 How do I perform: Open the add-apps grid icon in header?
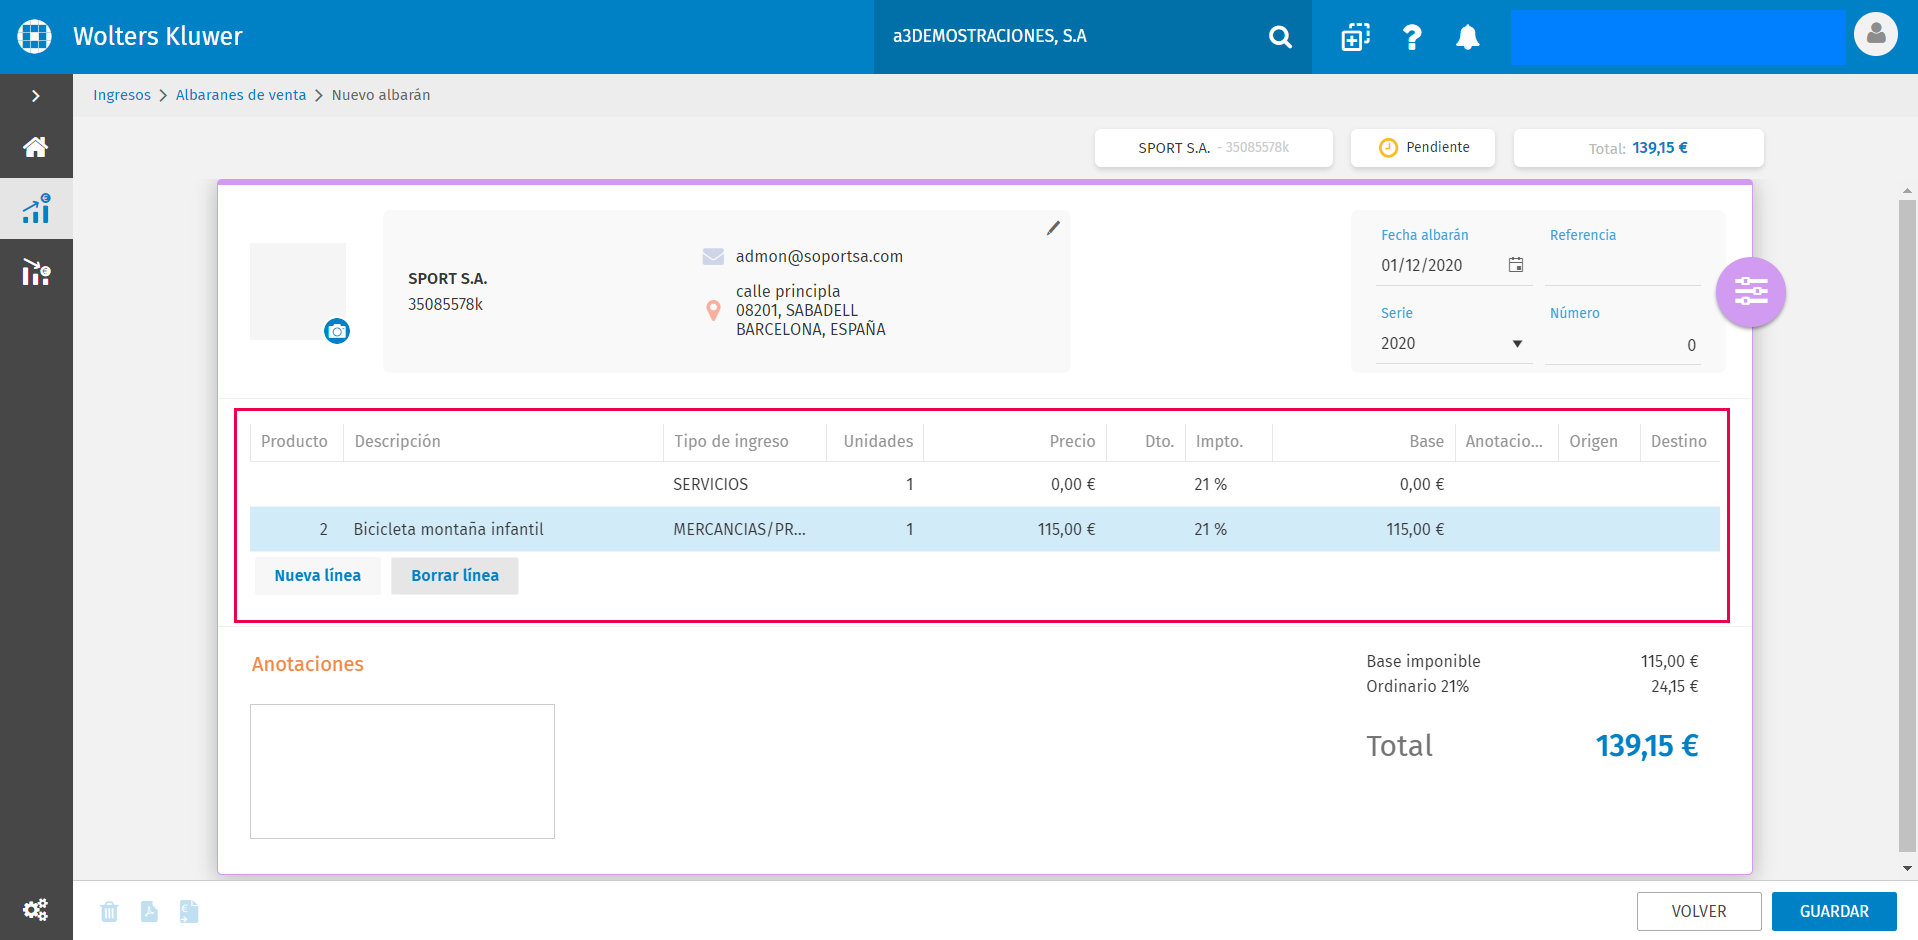click(x=1355, y=37)
